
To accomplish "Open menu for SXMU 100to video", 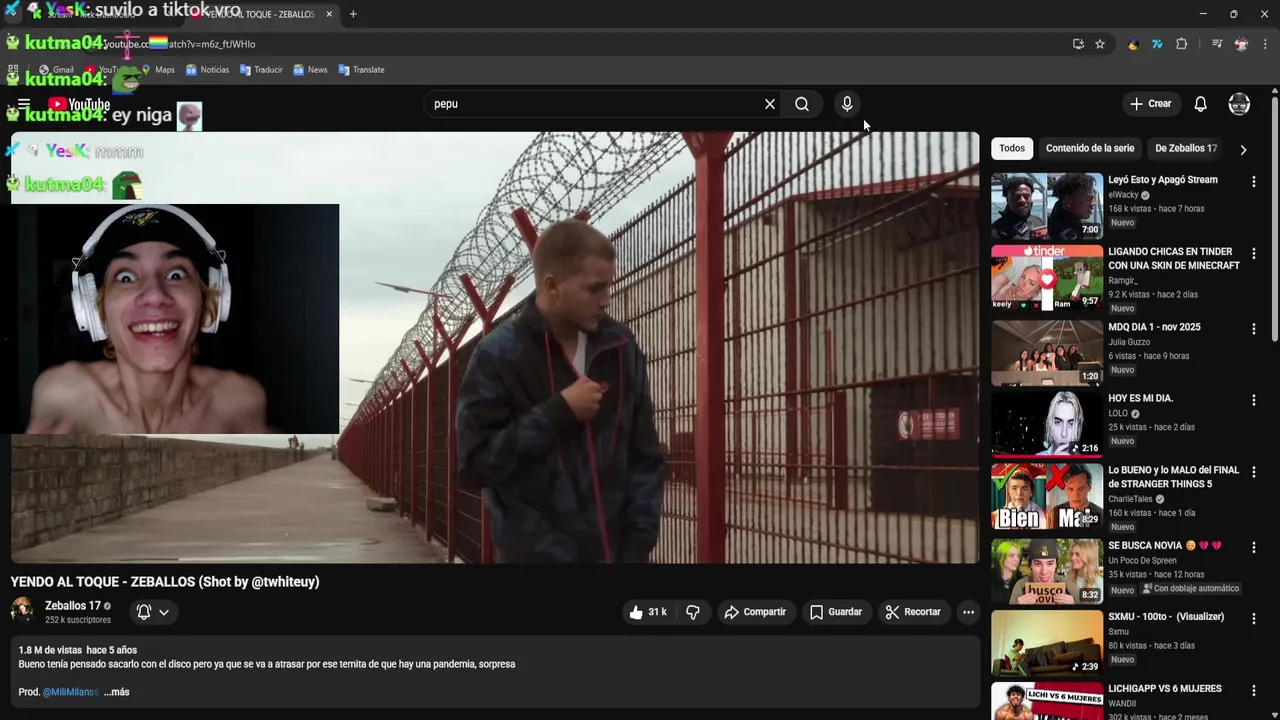I will (x=1253, y=619).
